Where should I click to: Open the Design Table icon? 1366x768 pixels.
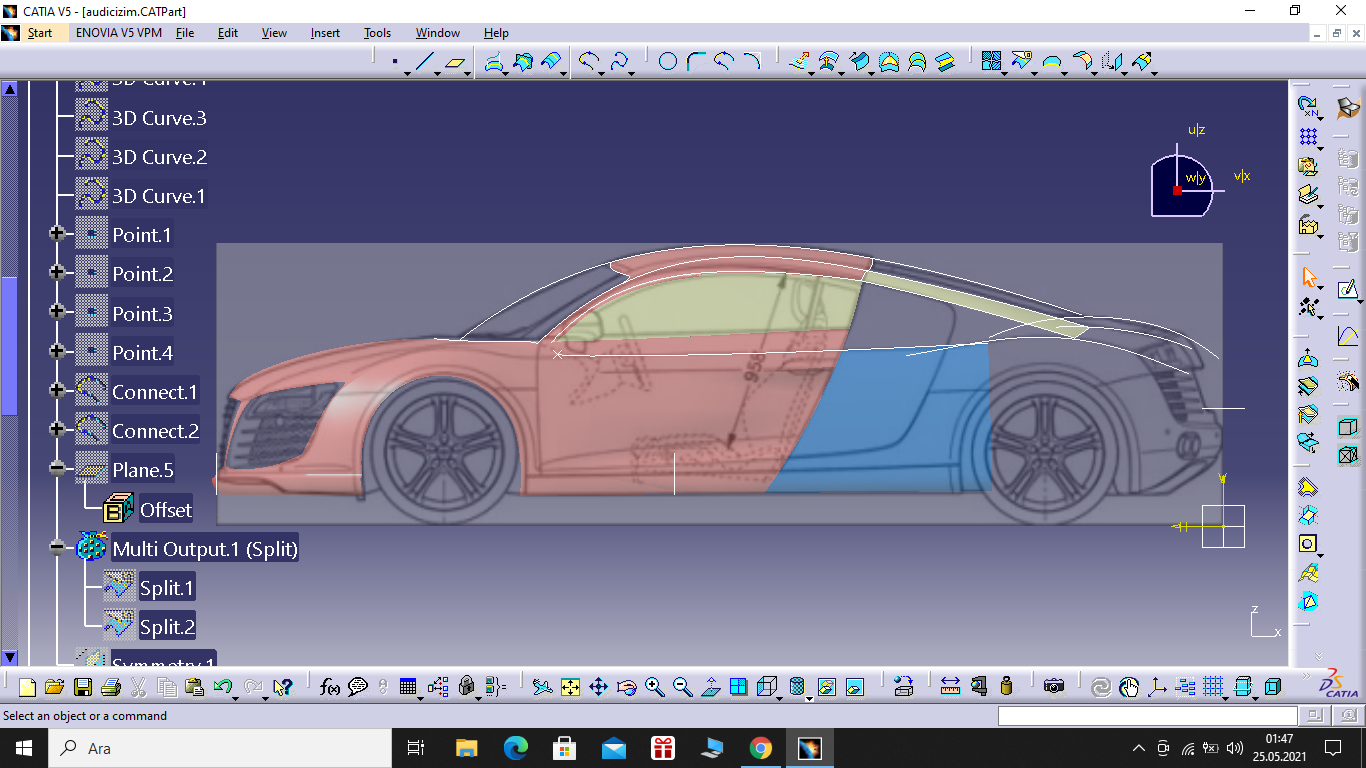point(407,687)
